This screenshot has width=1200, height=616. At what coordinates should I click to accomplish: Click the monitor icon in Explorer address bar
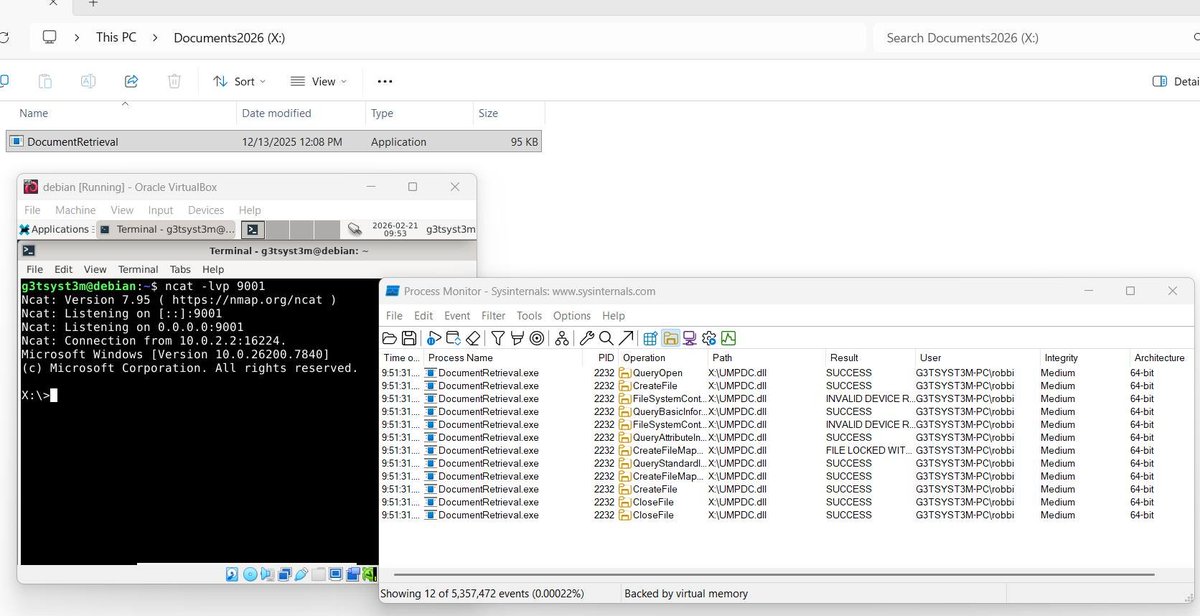click(50, 38)
